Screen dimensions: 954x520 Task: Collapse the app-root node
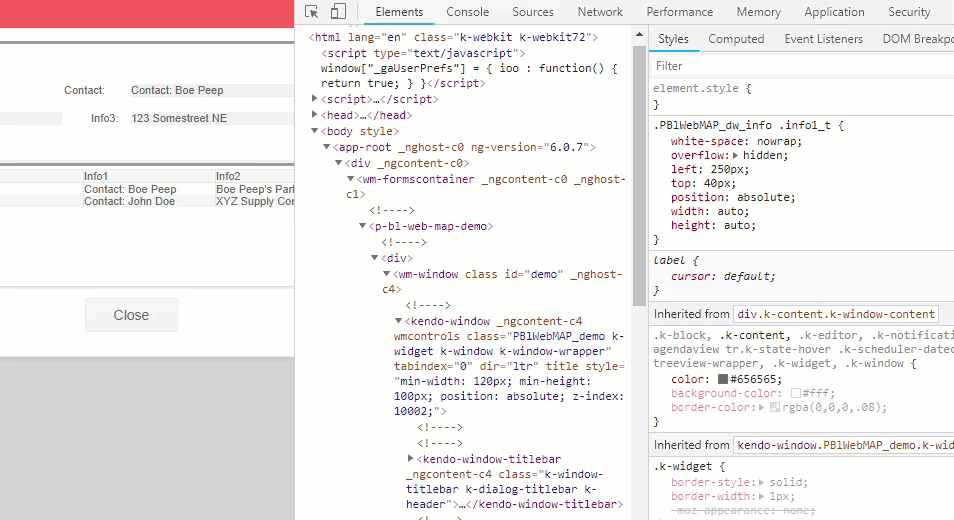coord(327,147)
